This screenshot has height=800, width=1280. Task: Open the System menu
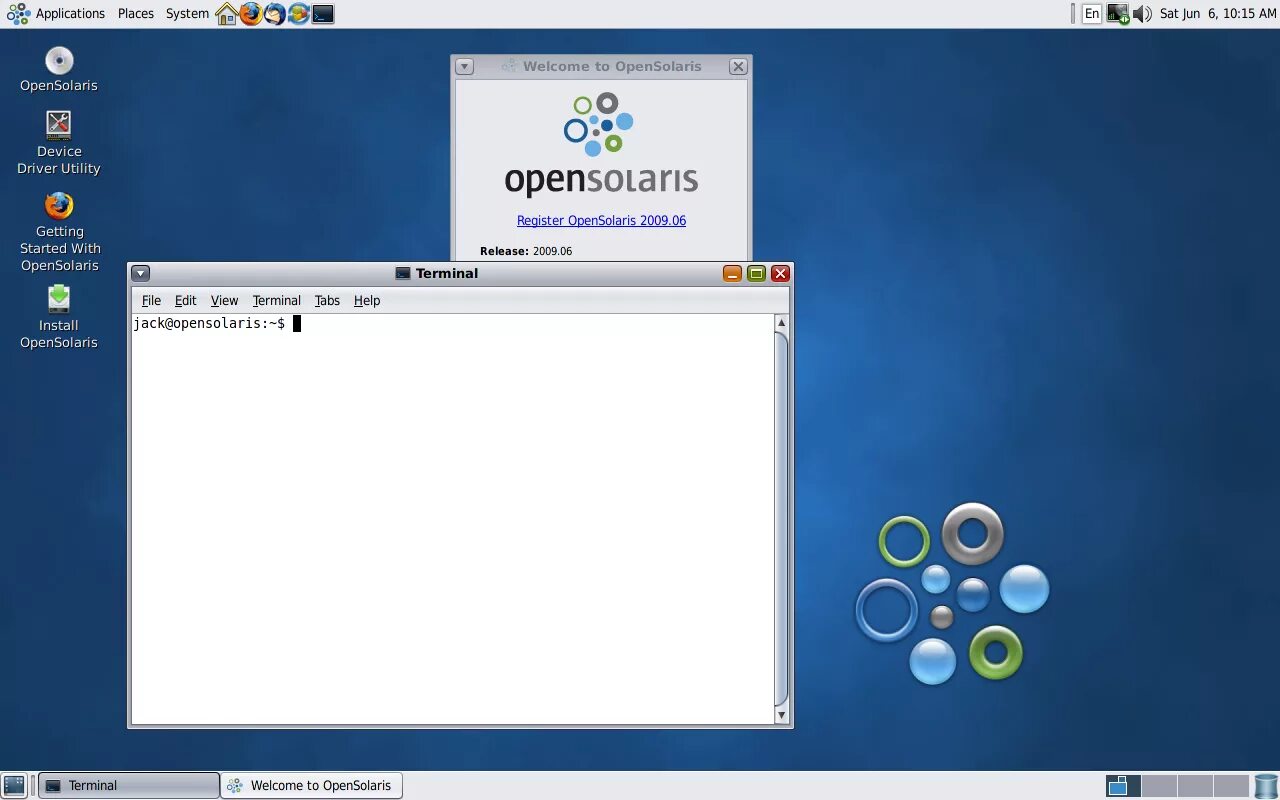(x=188, y=14)
